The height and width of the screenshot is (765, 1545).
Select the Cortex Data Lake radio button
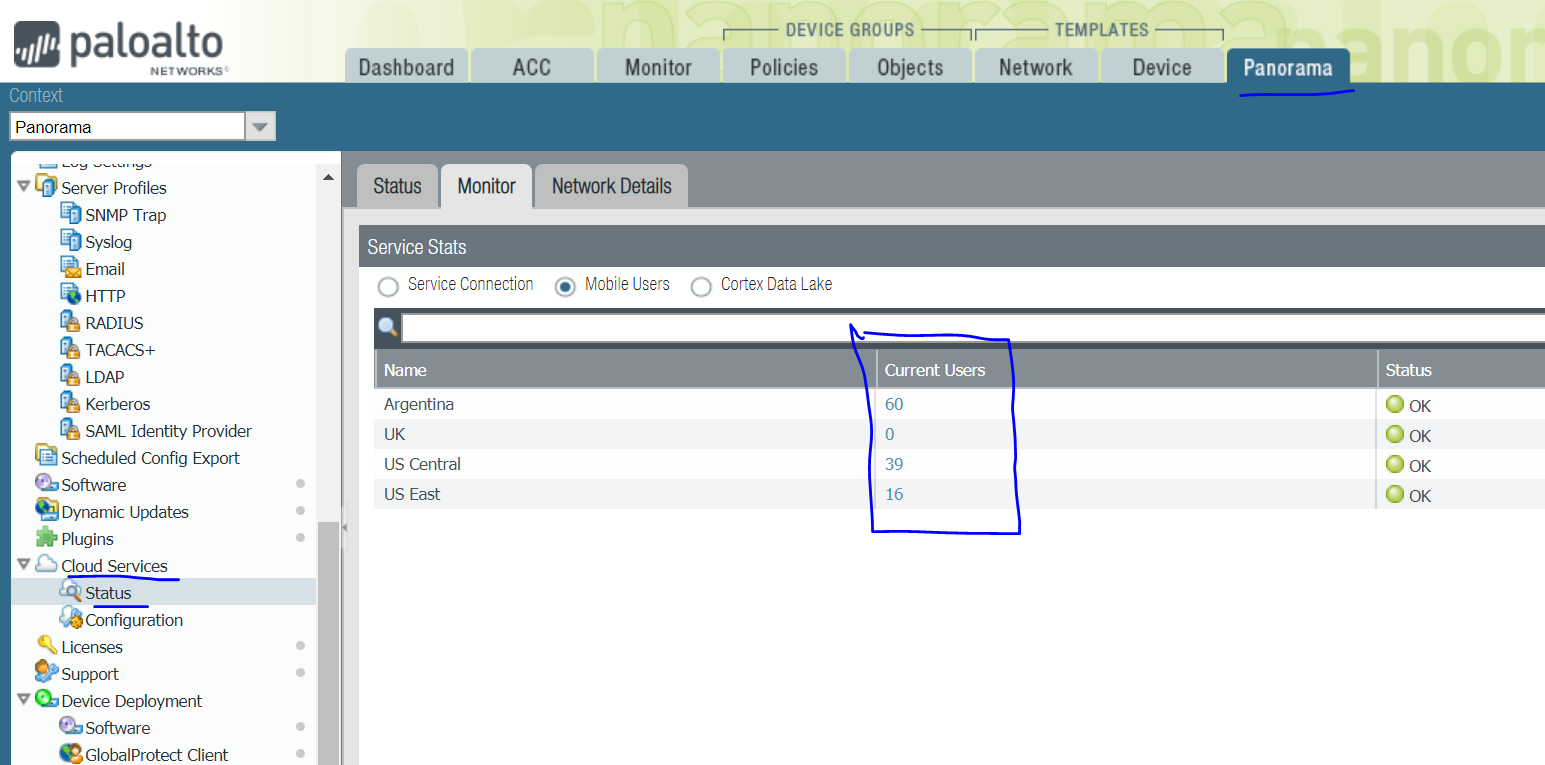coord(701,287)
